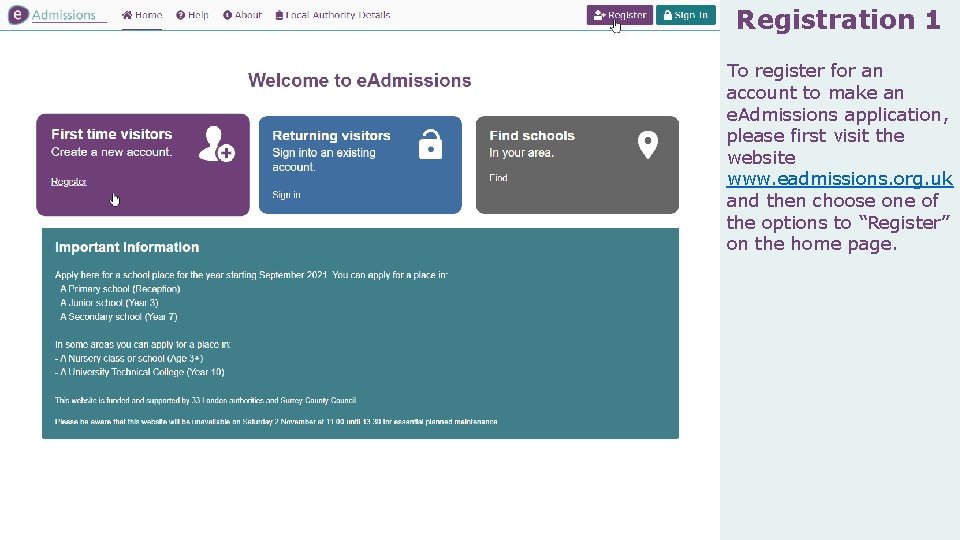Image resolution: width=960 pixels, height=540 pixels.
Task: Click the 'Find schools' heading
Action: 531,135
